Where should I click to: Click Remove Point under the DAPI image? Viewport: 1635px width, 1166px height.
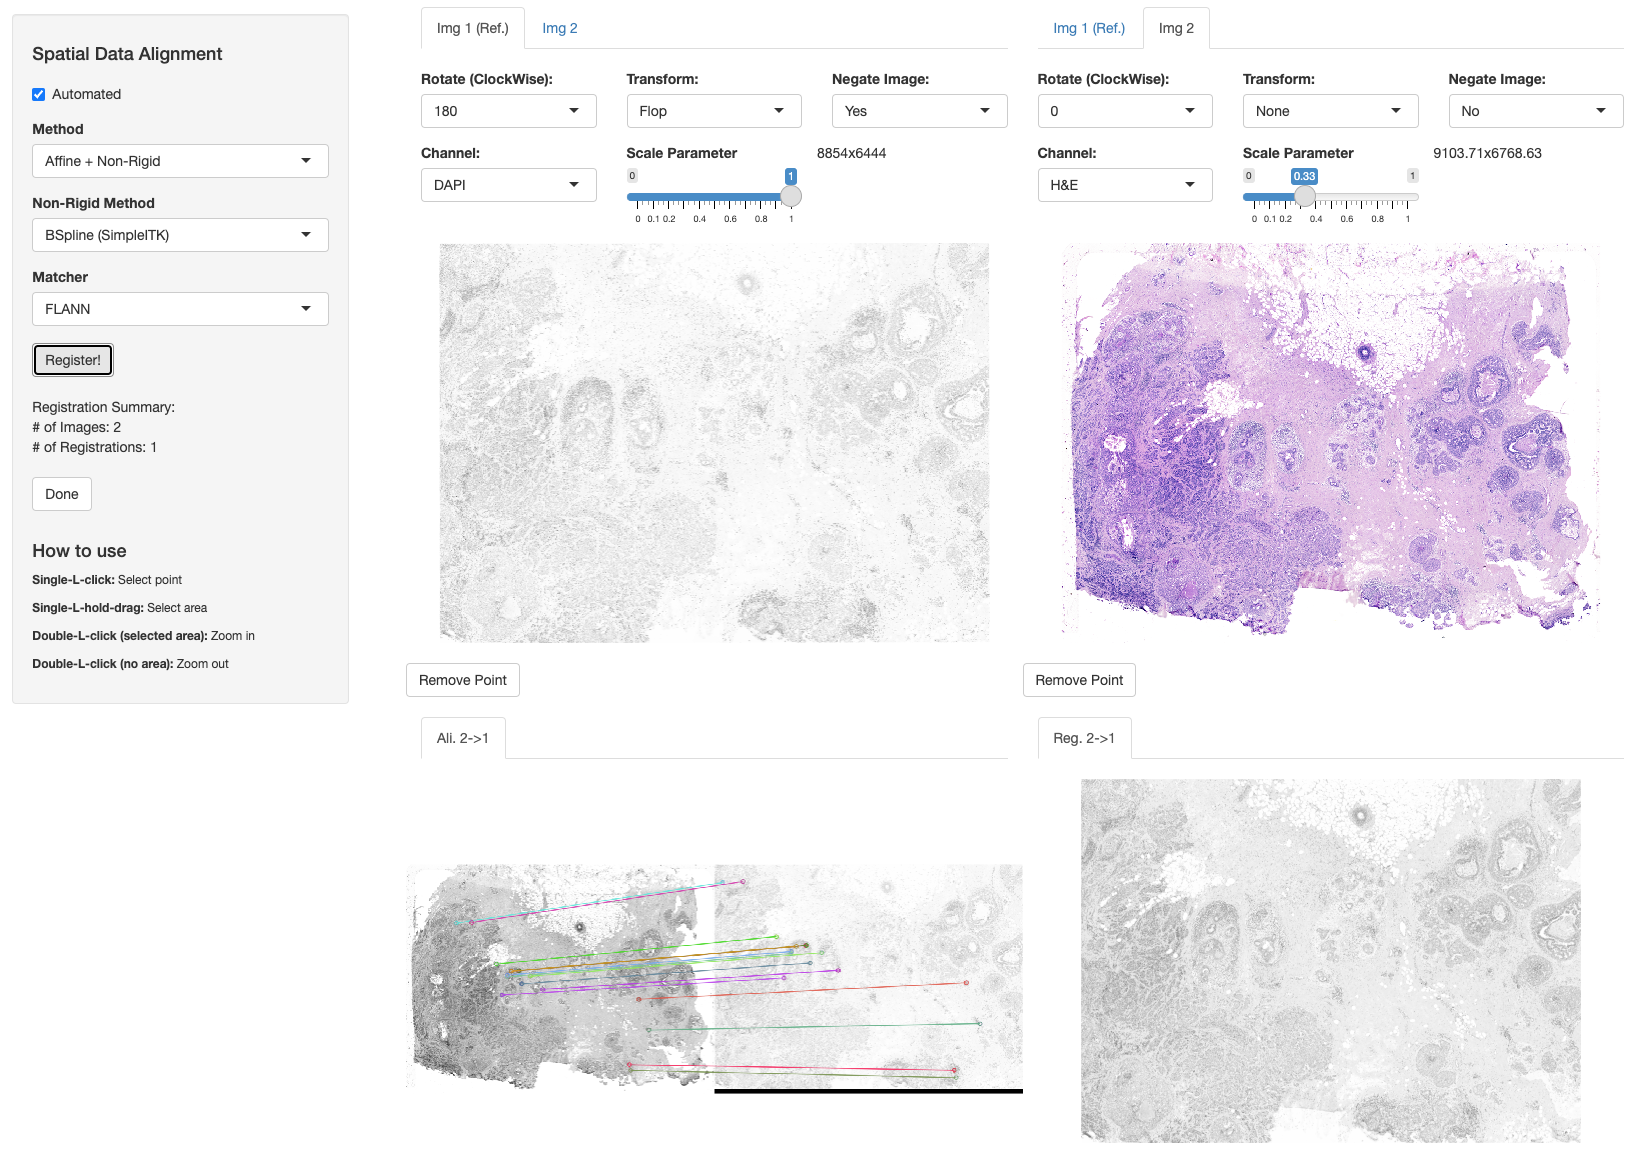pos(463,680)
